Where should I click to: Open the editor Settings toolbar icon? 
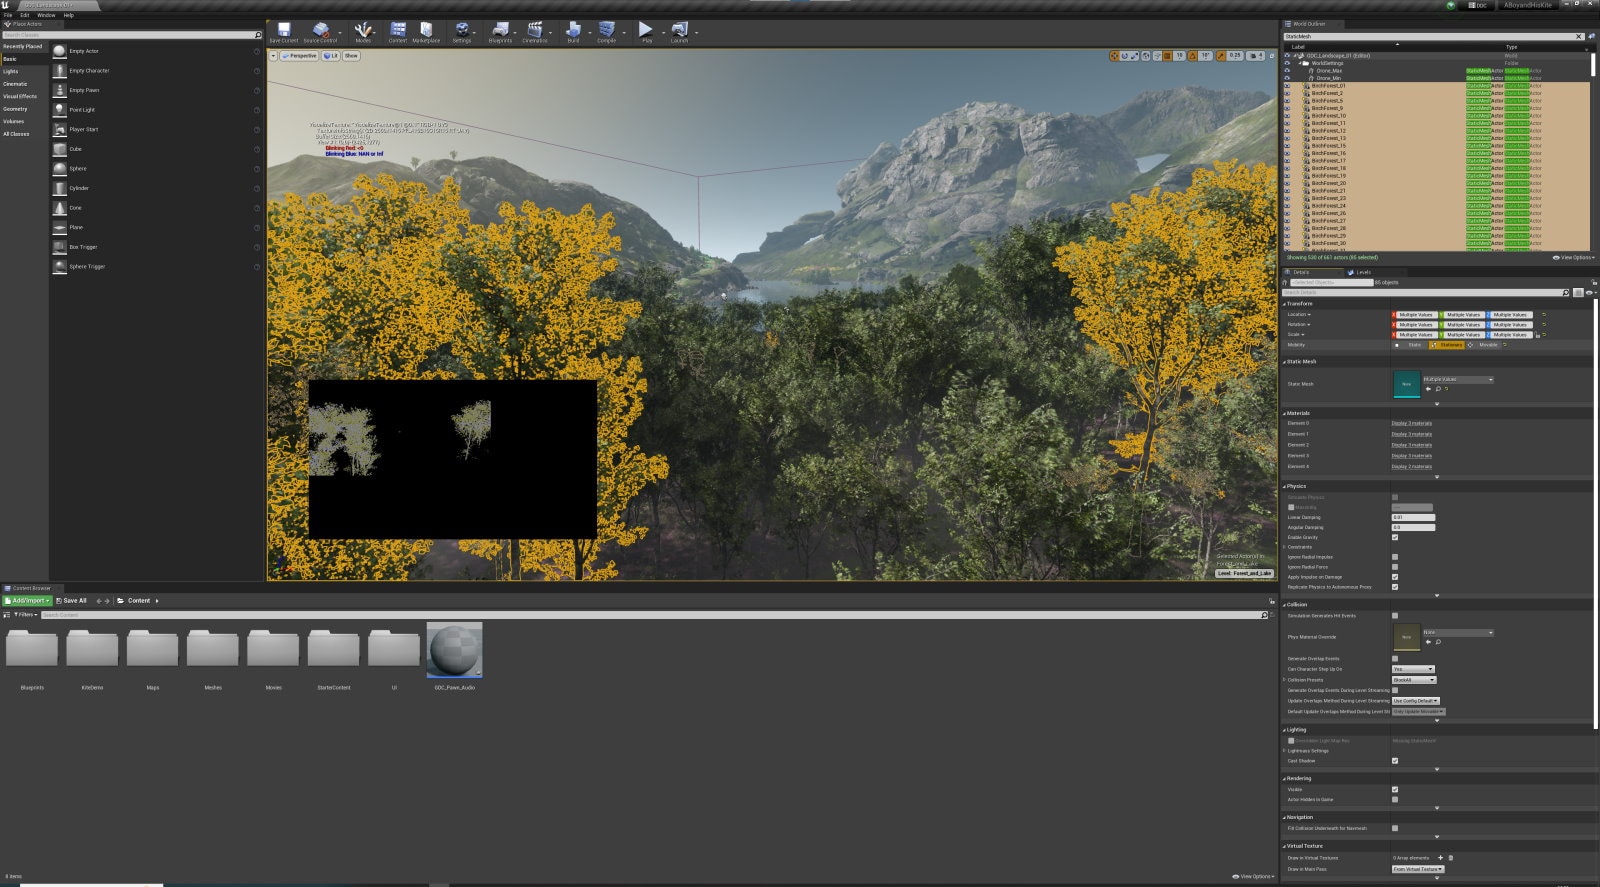coord(461,32)
